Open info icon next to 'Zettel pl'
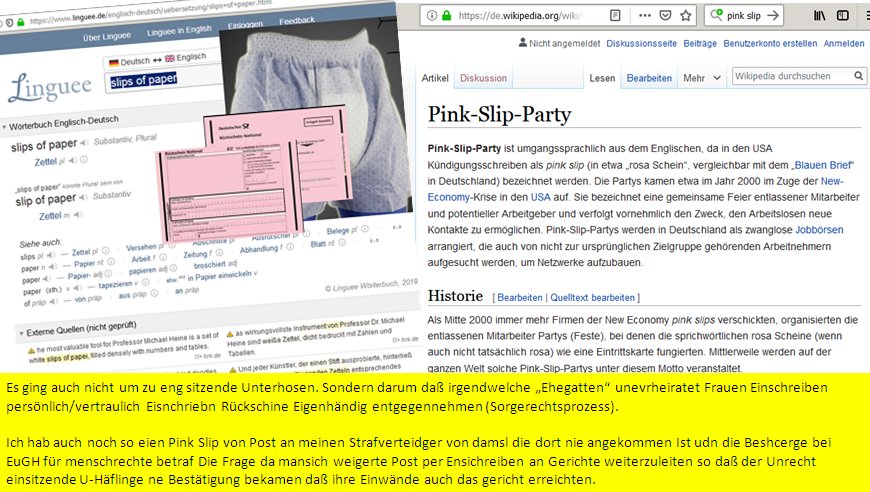The height and width of the screenshot is (492, 870). coord(83,160)
